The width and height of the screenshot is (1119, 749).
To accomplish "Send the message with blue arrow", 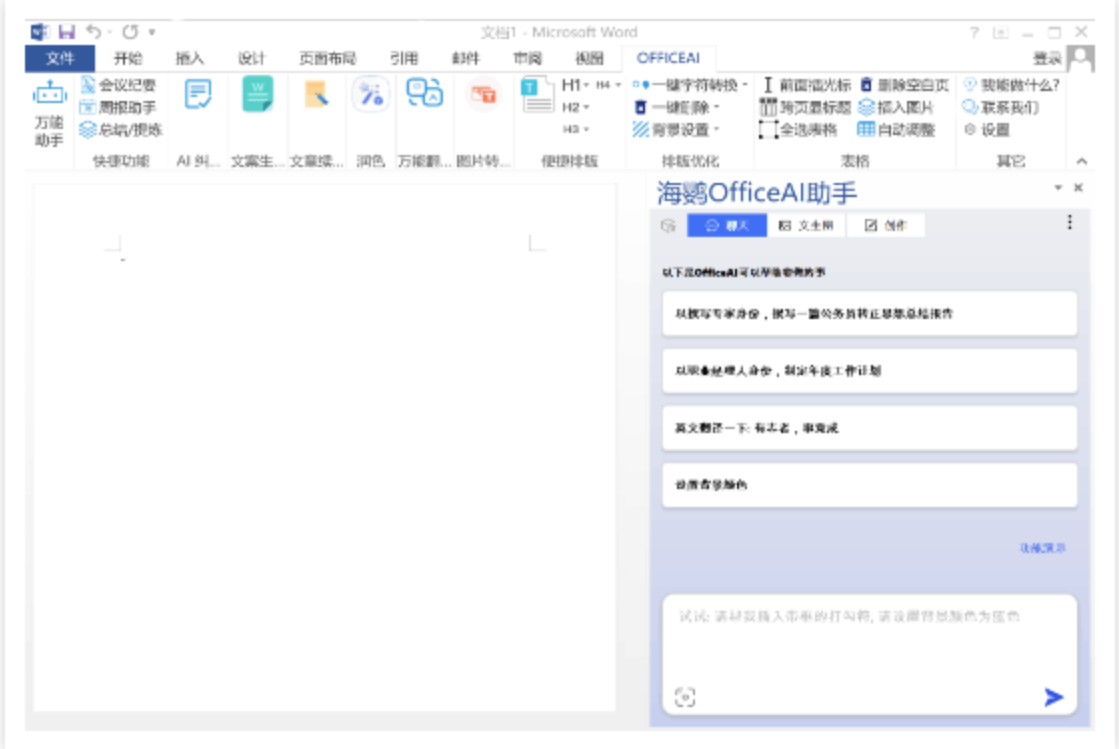I will (x=1053, y=697).
